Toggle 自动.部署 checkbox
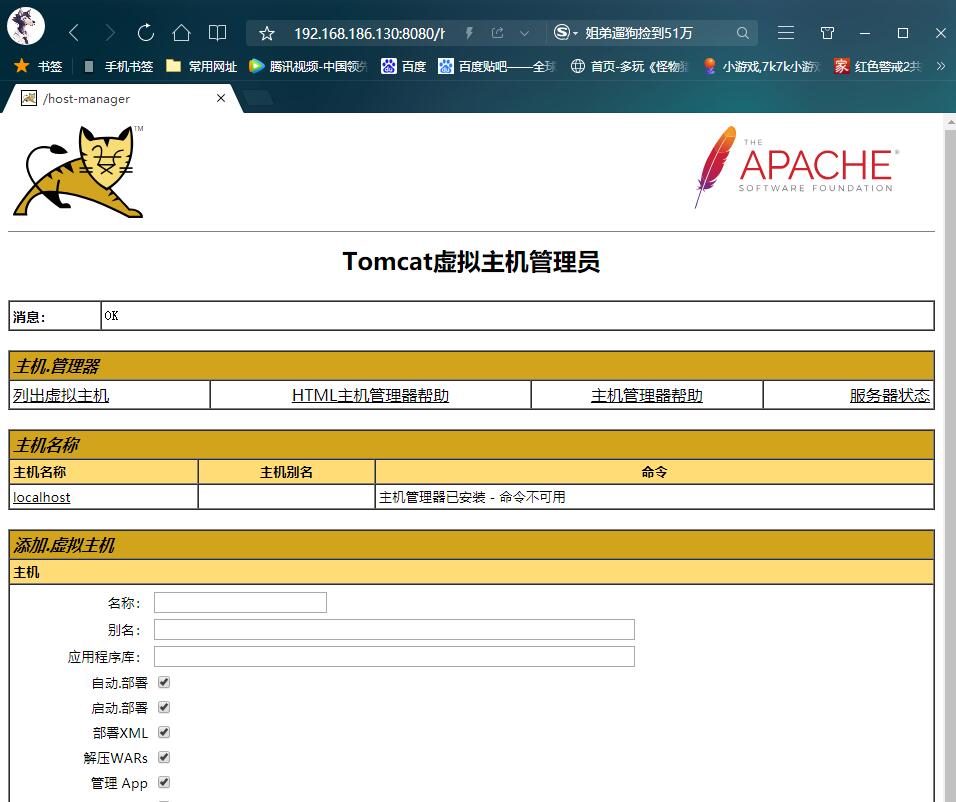Image resolution: width=956 pixels, height=802 pixels. tap(164, 682)
